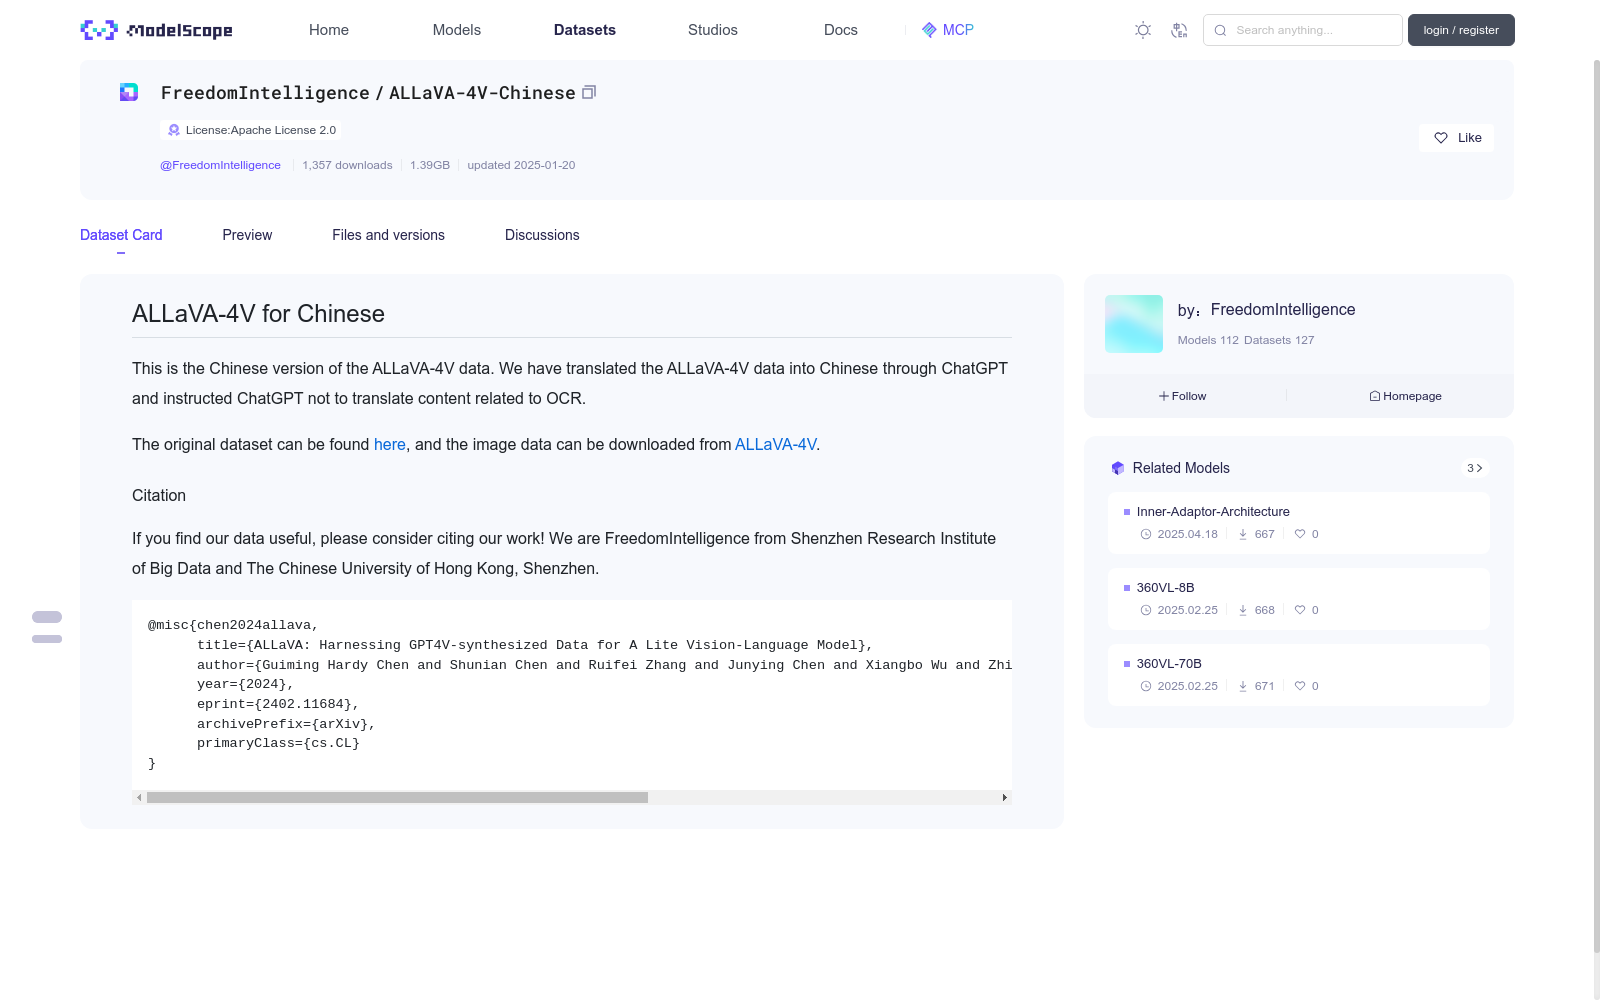The image size is (1600, 1000).
Task: Open FreedomIntelligence in the dataset title
Action: click(265, 93)
